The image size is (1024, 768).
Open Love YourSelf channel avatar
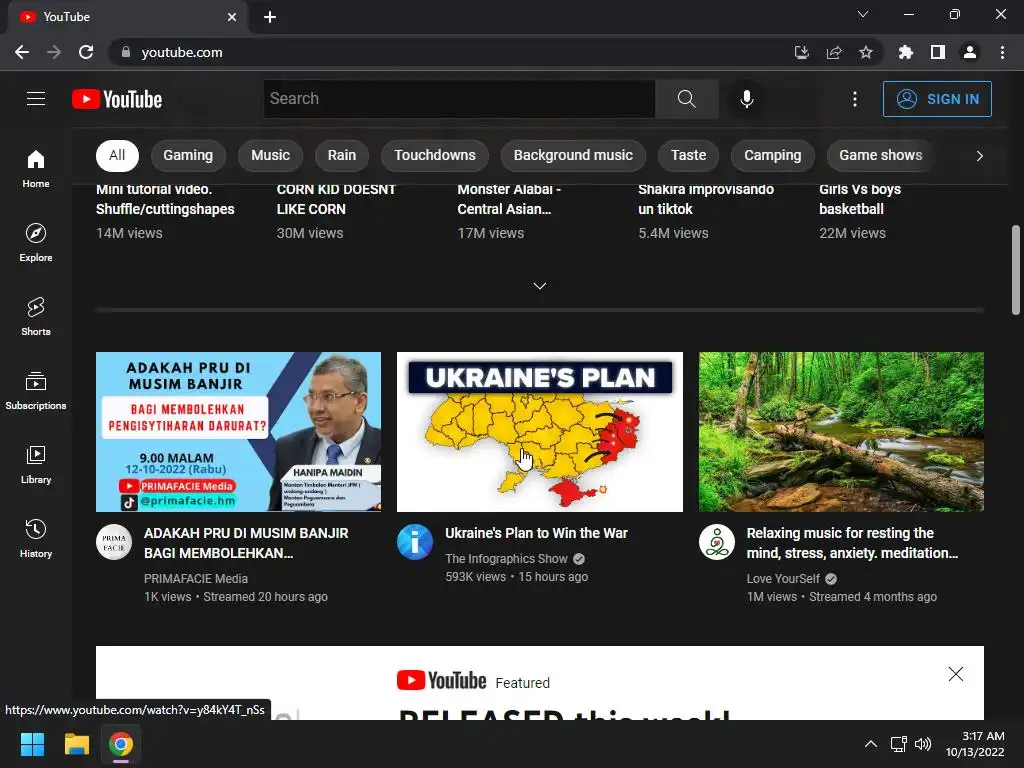[716, 542]
